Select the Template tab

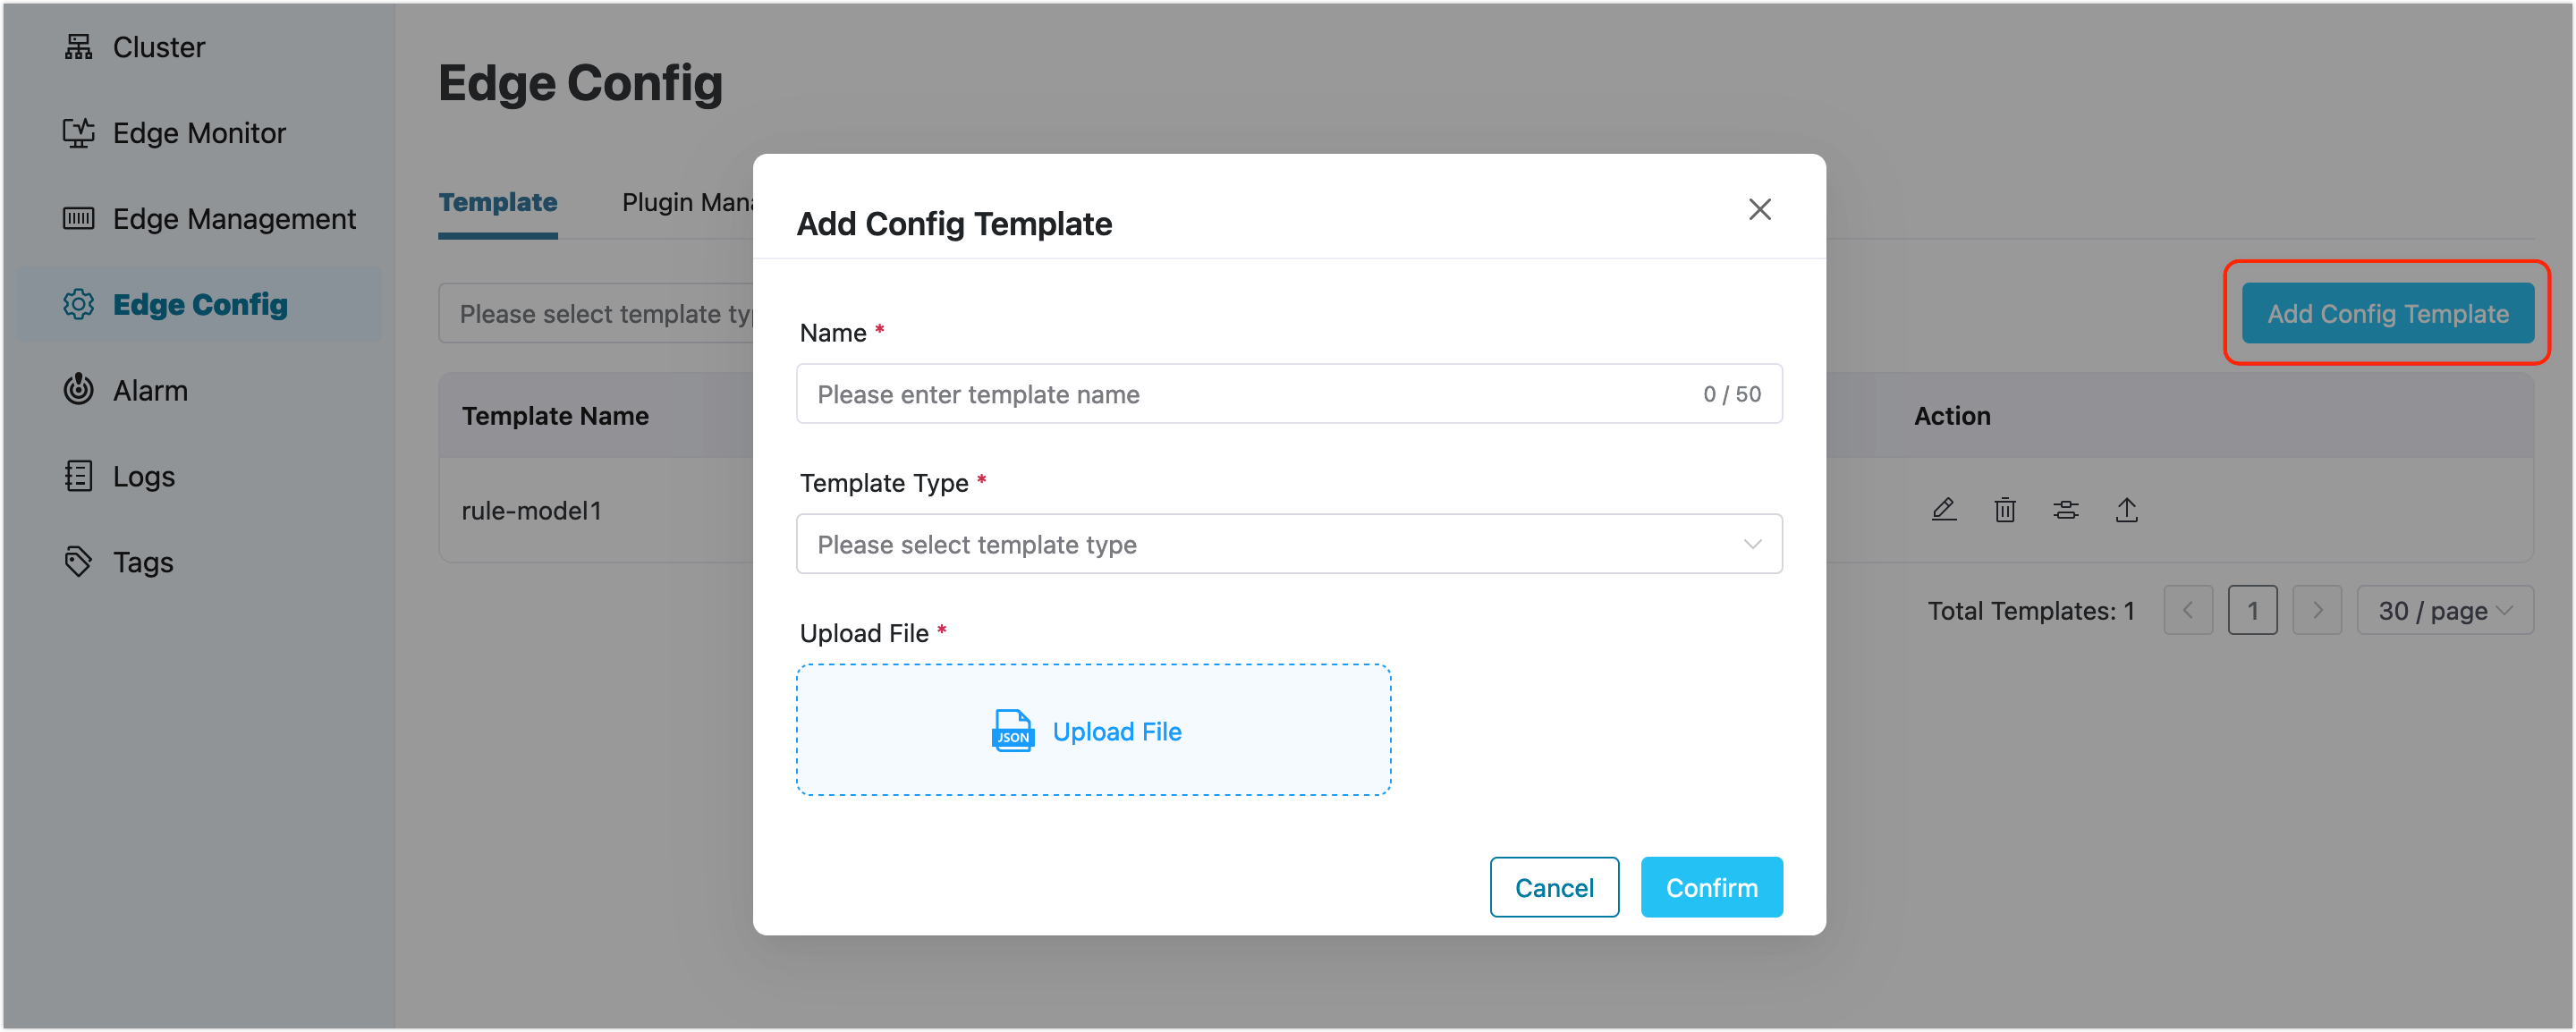498,203
